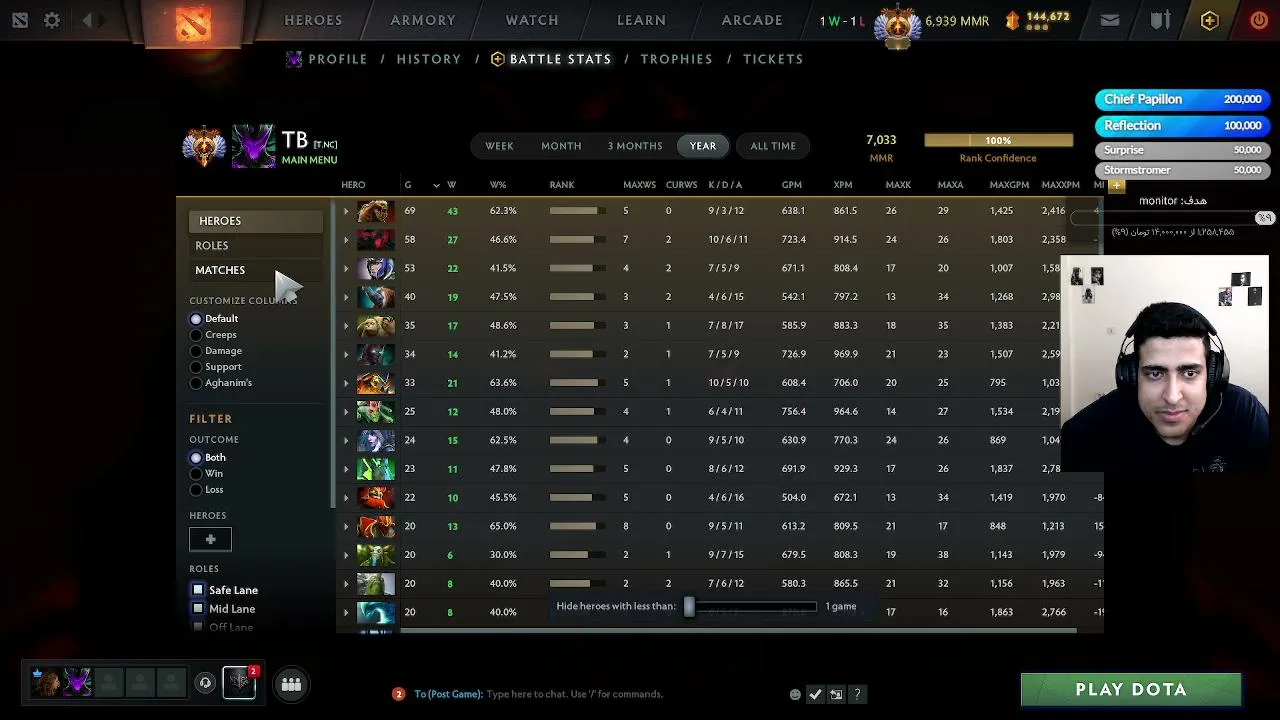Click the Rank Confidence 100% bar
Screen dimensions: 1280x720
(x=998, y=141)
